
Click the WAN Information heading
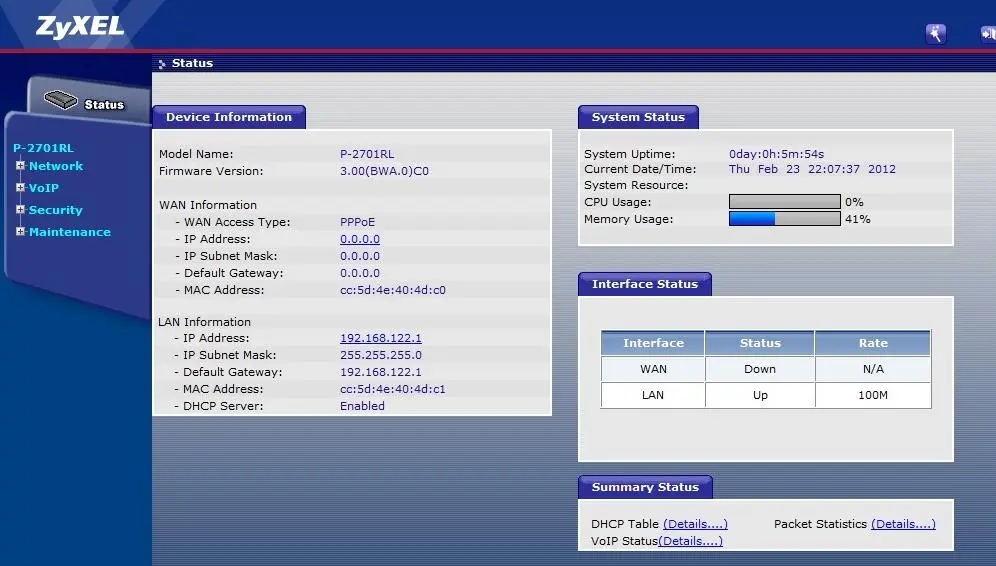pyautogui.click(x=208, y=205)
